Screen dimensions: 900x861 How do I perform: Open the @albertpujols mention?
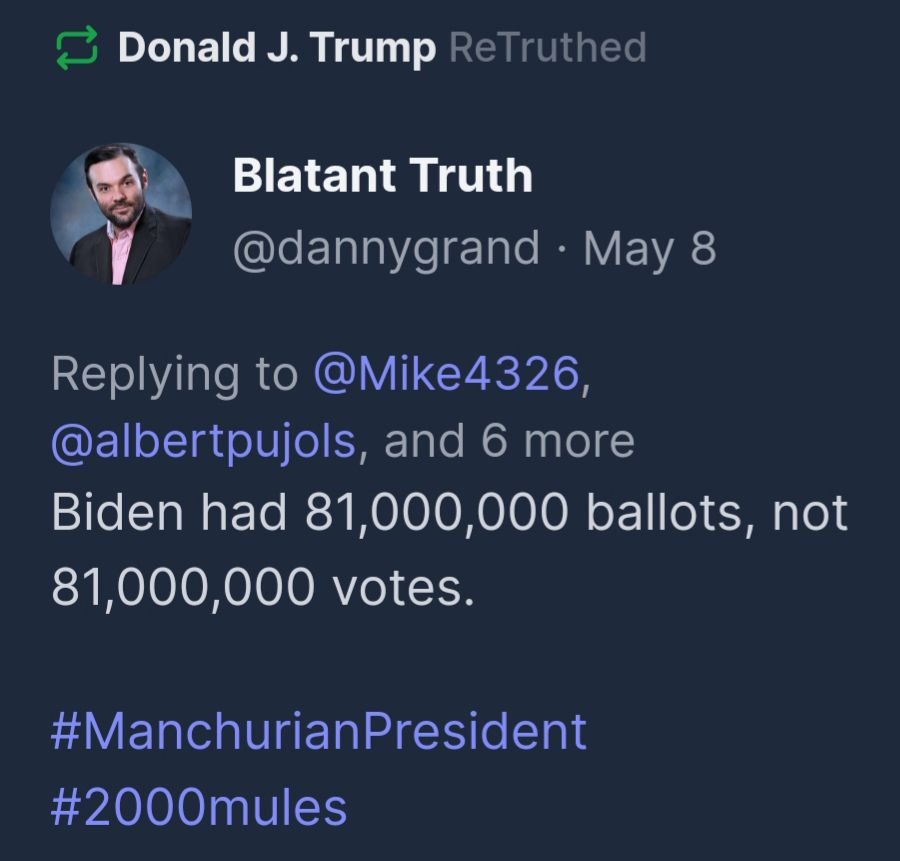click(203, 441)
